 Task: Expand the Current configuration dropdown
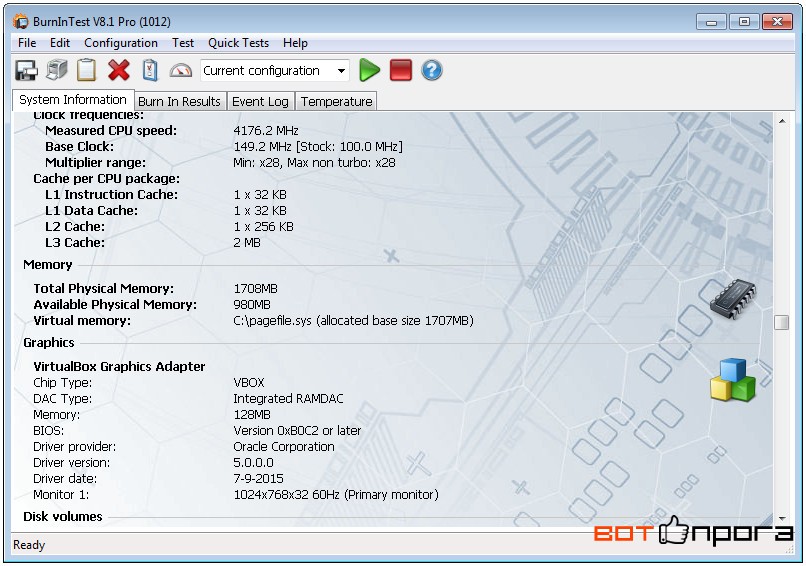coord(341,71)
